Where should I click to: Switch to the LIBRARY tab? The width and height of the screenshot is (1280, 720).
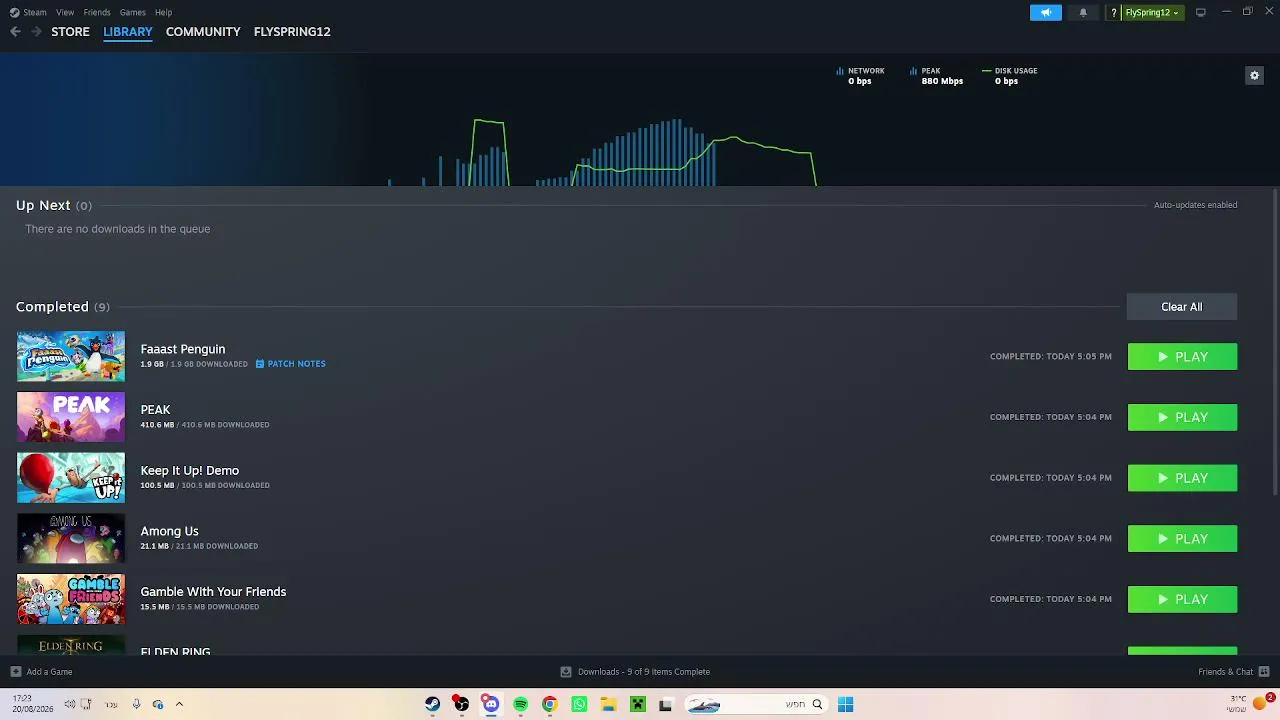point(128,32)
